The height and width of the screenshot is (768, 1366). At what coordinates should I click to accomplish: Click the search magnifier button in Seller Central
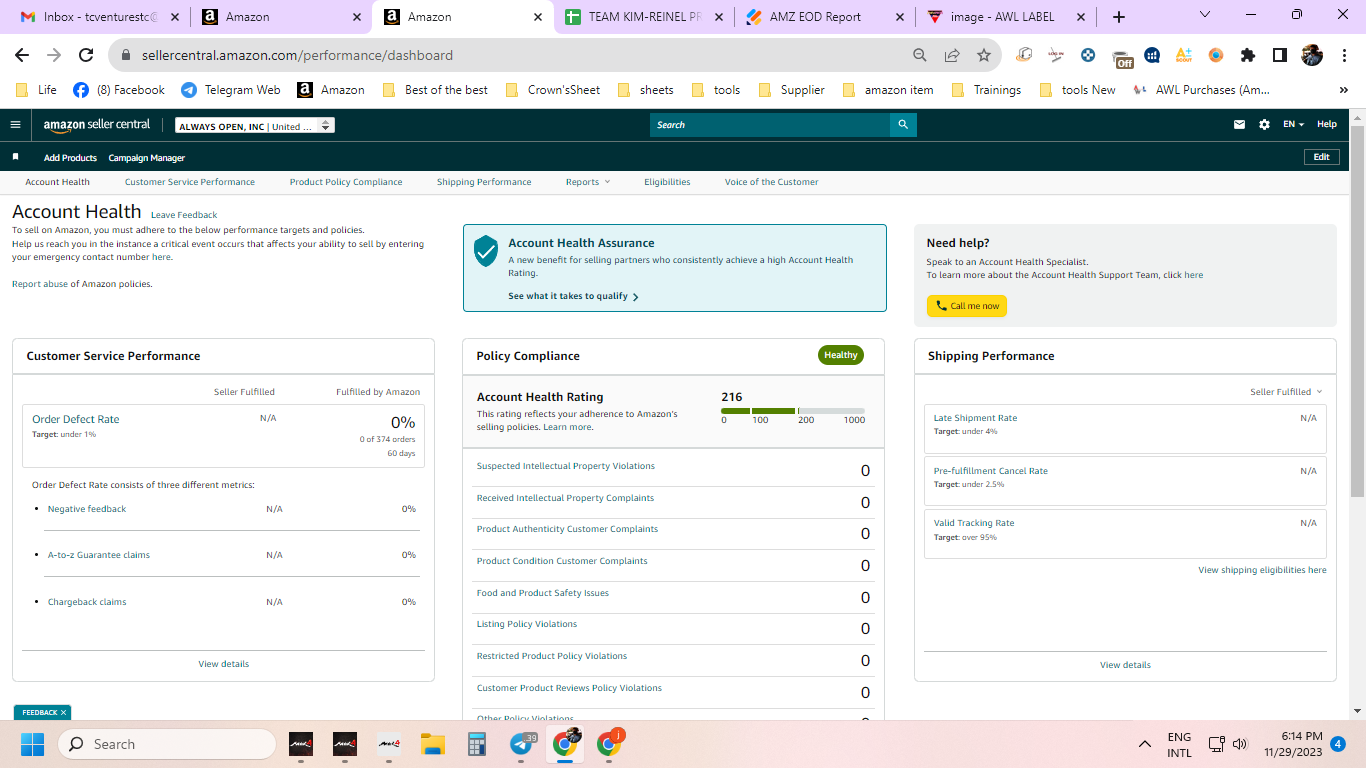coord(903,125)
